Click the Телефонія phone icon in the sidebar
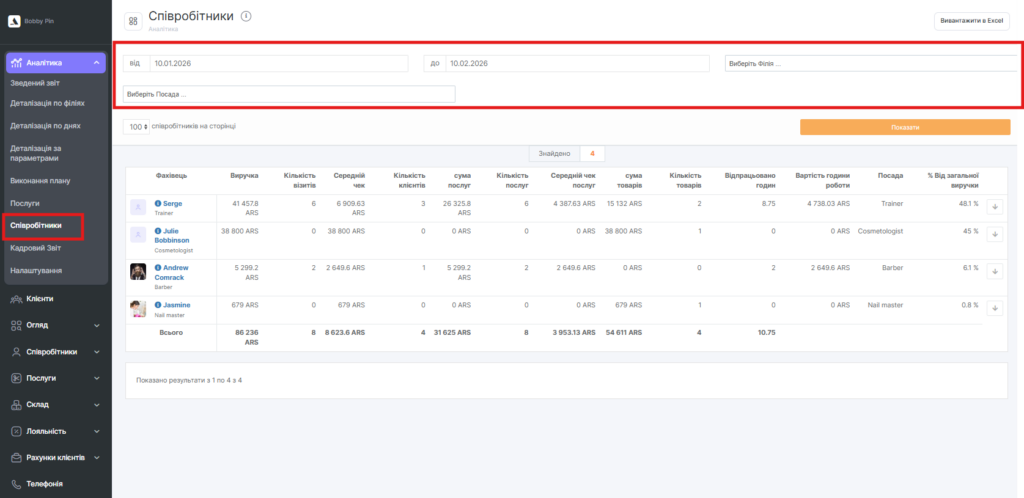1024x498 pixels. tap(16, 484)
